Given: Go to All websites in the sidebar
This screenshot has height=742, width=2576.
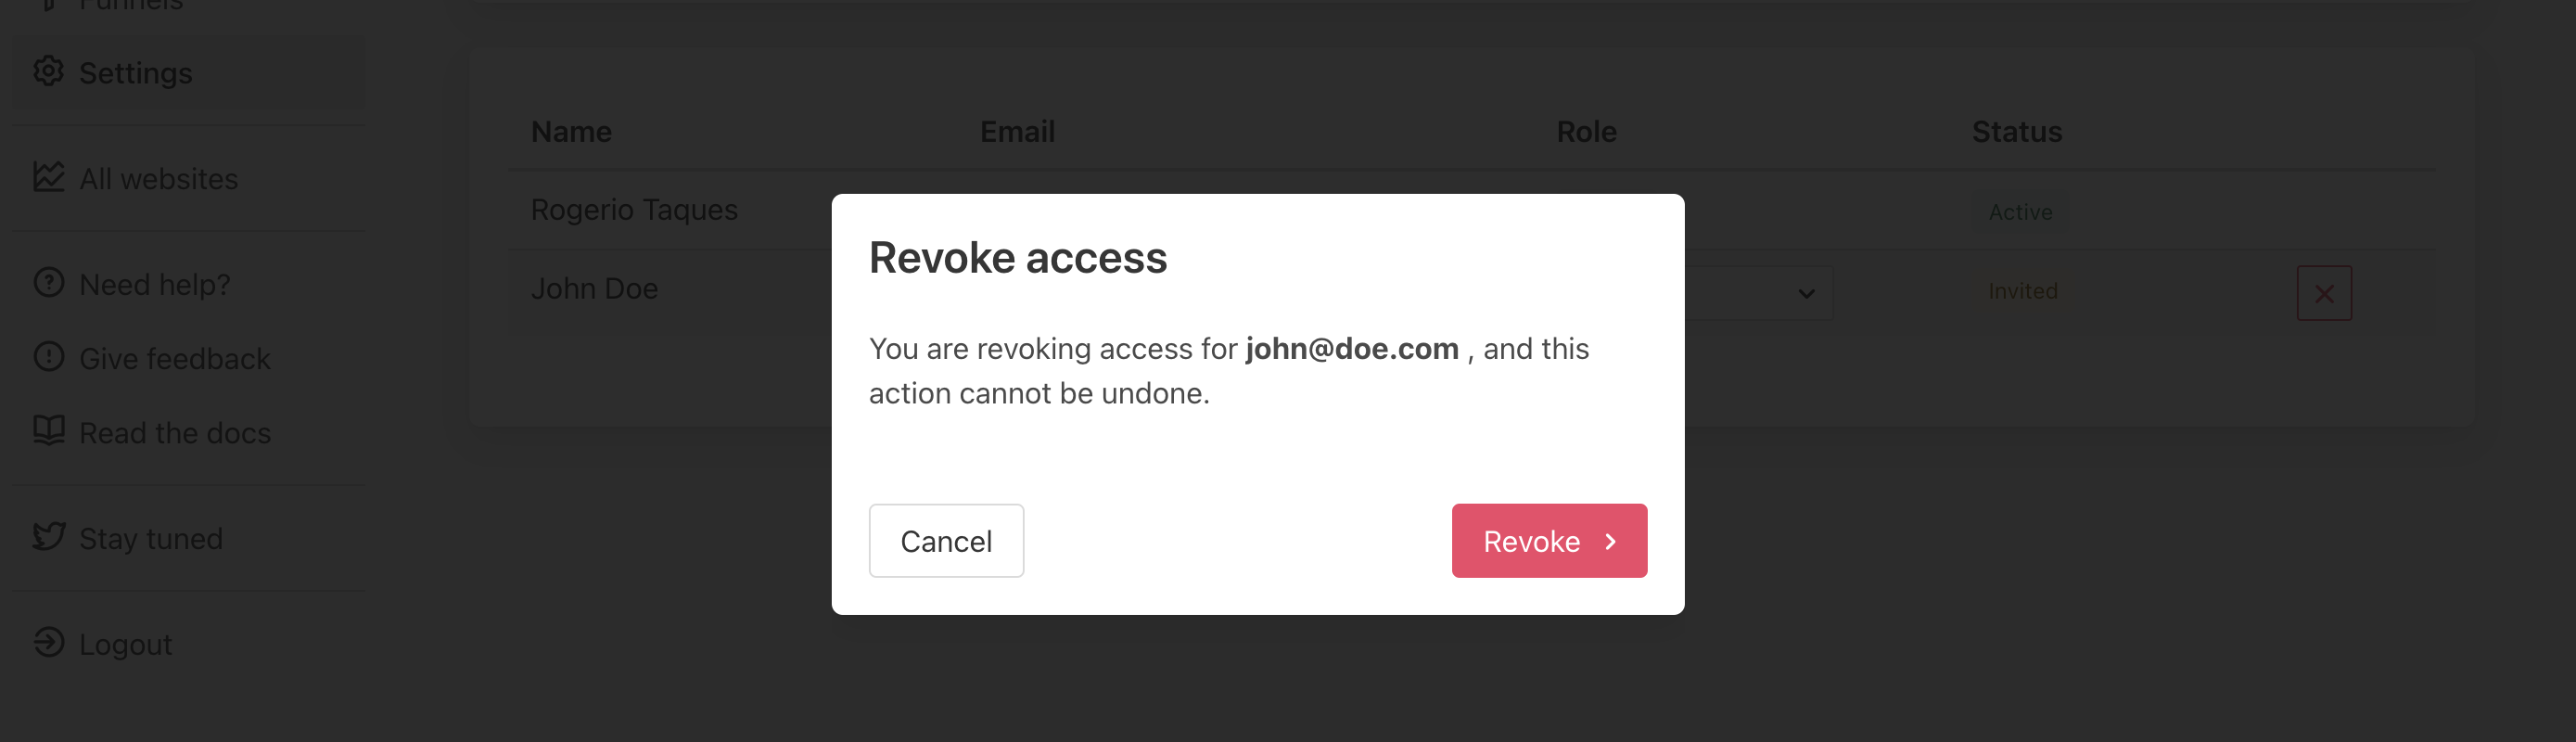Looking at the screenshot, I should [158, 179].
